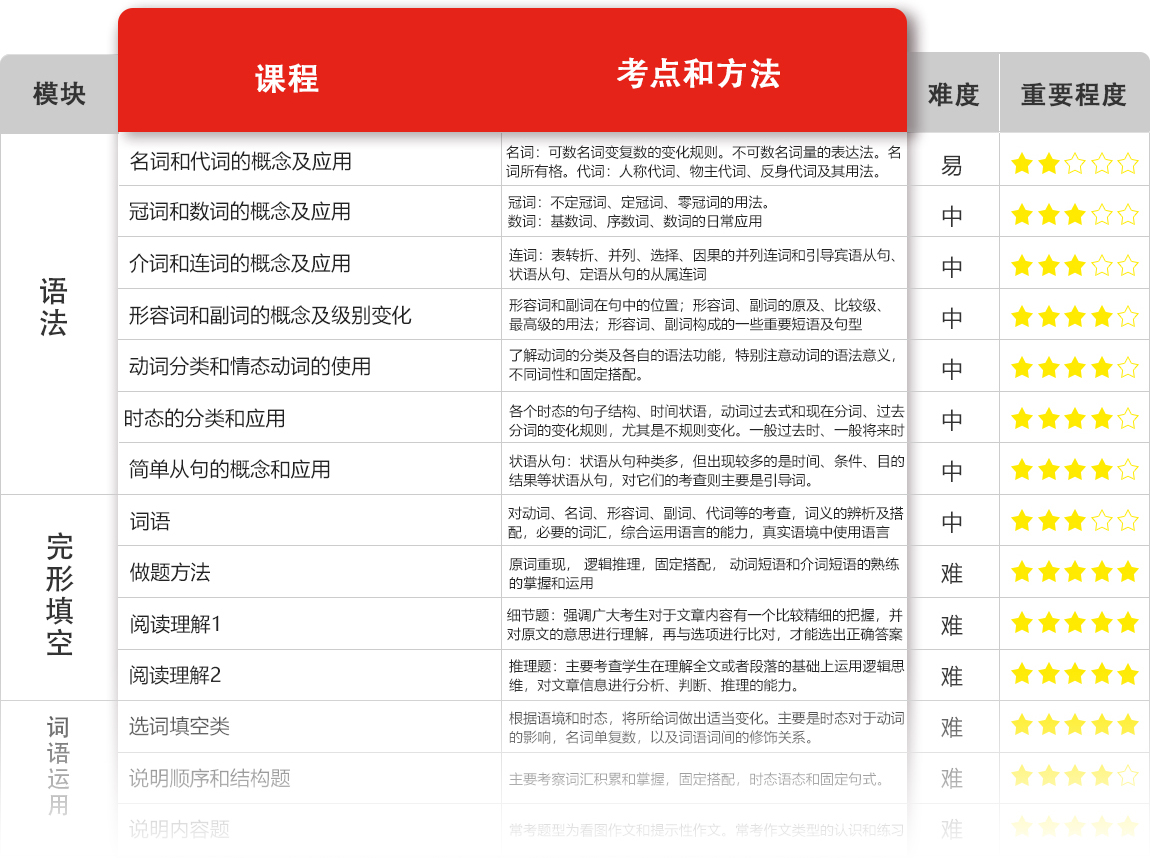1150x858 pixels.
Task: Click difficulty 中 in the 冠词和数词的概念及应用 row
Action: tap(952, 216)
